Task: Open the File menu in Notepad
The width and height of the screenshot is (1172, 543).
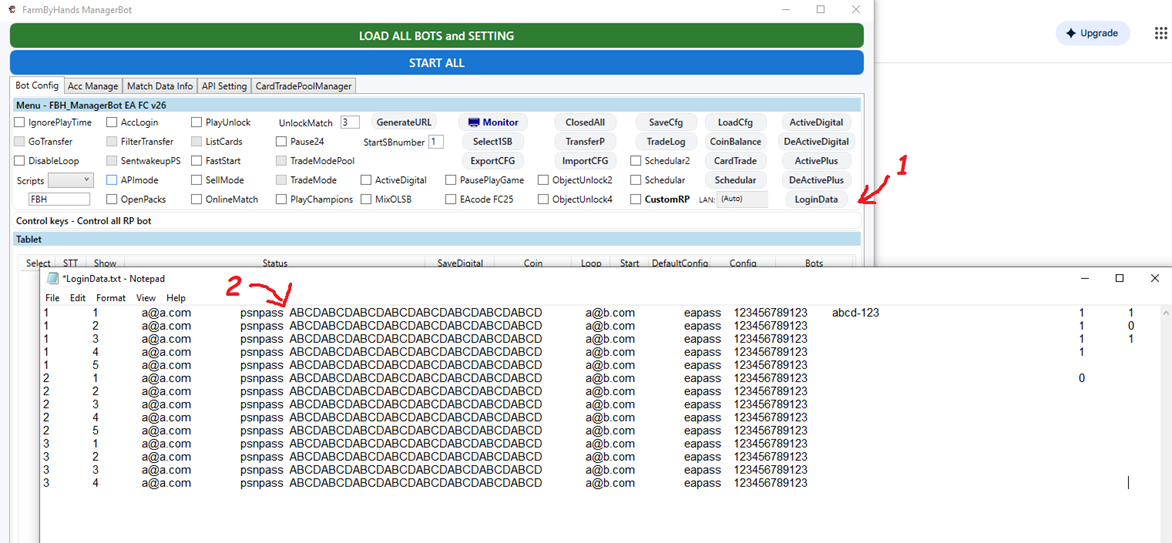Action: coord(53,298)
